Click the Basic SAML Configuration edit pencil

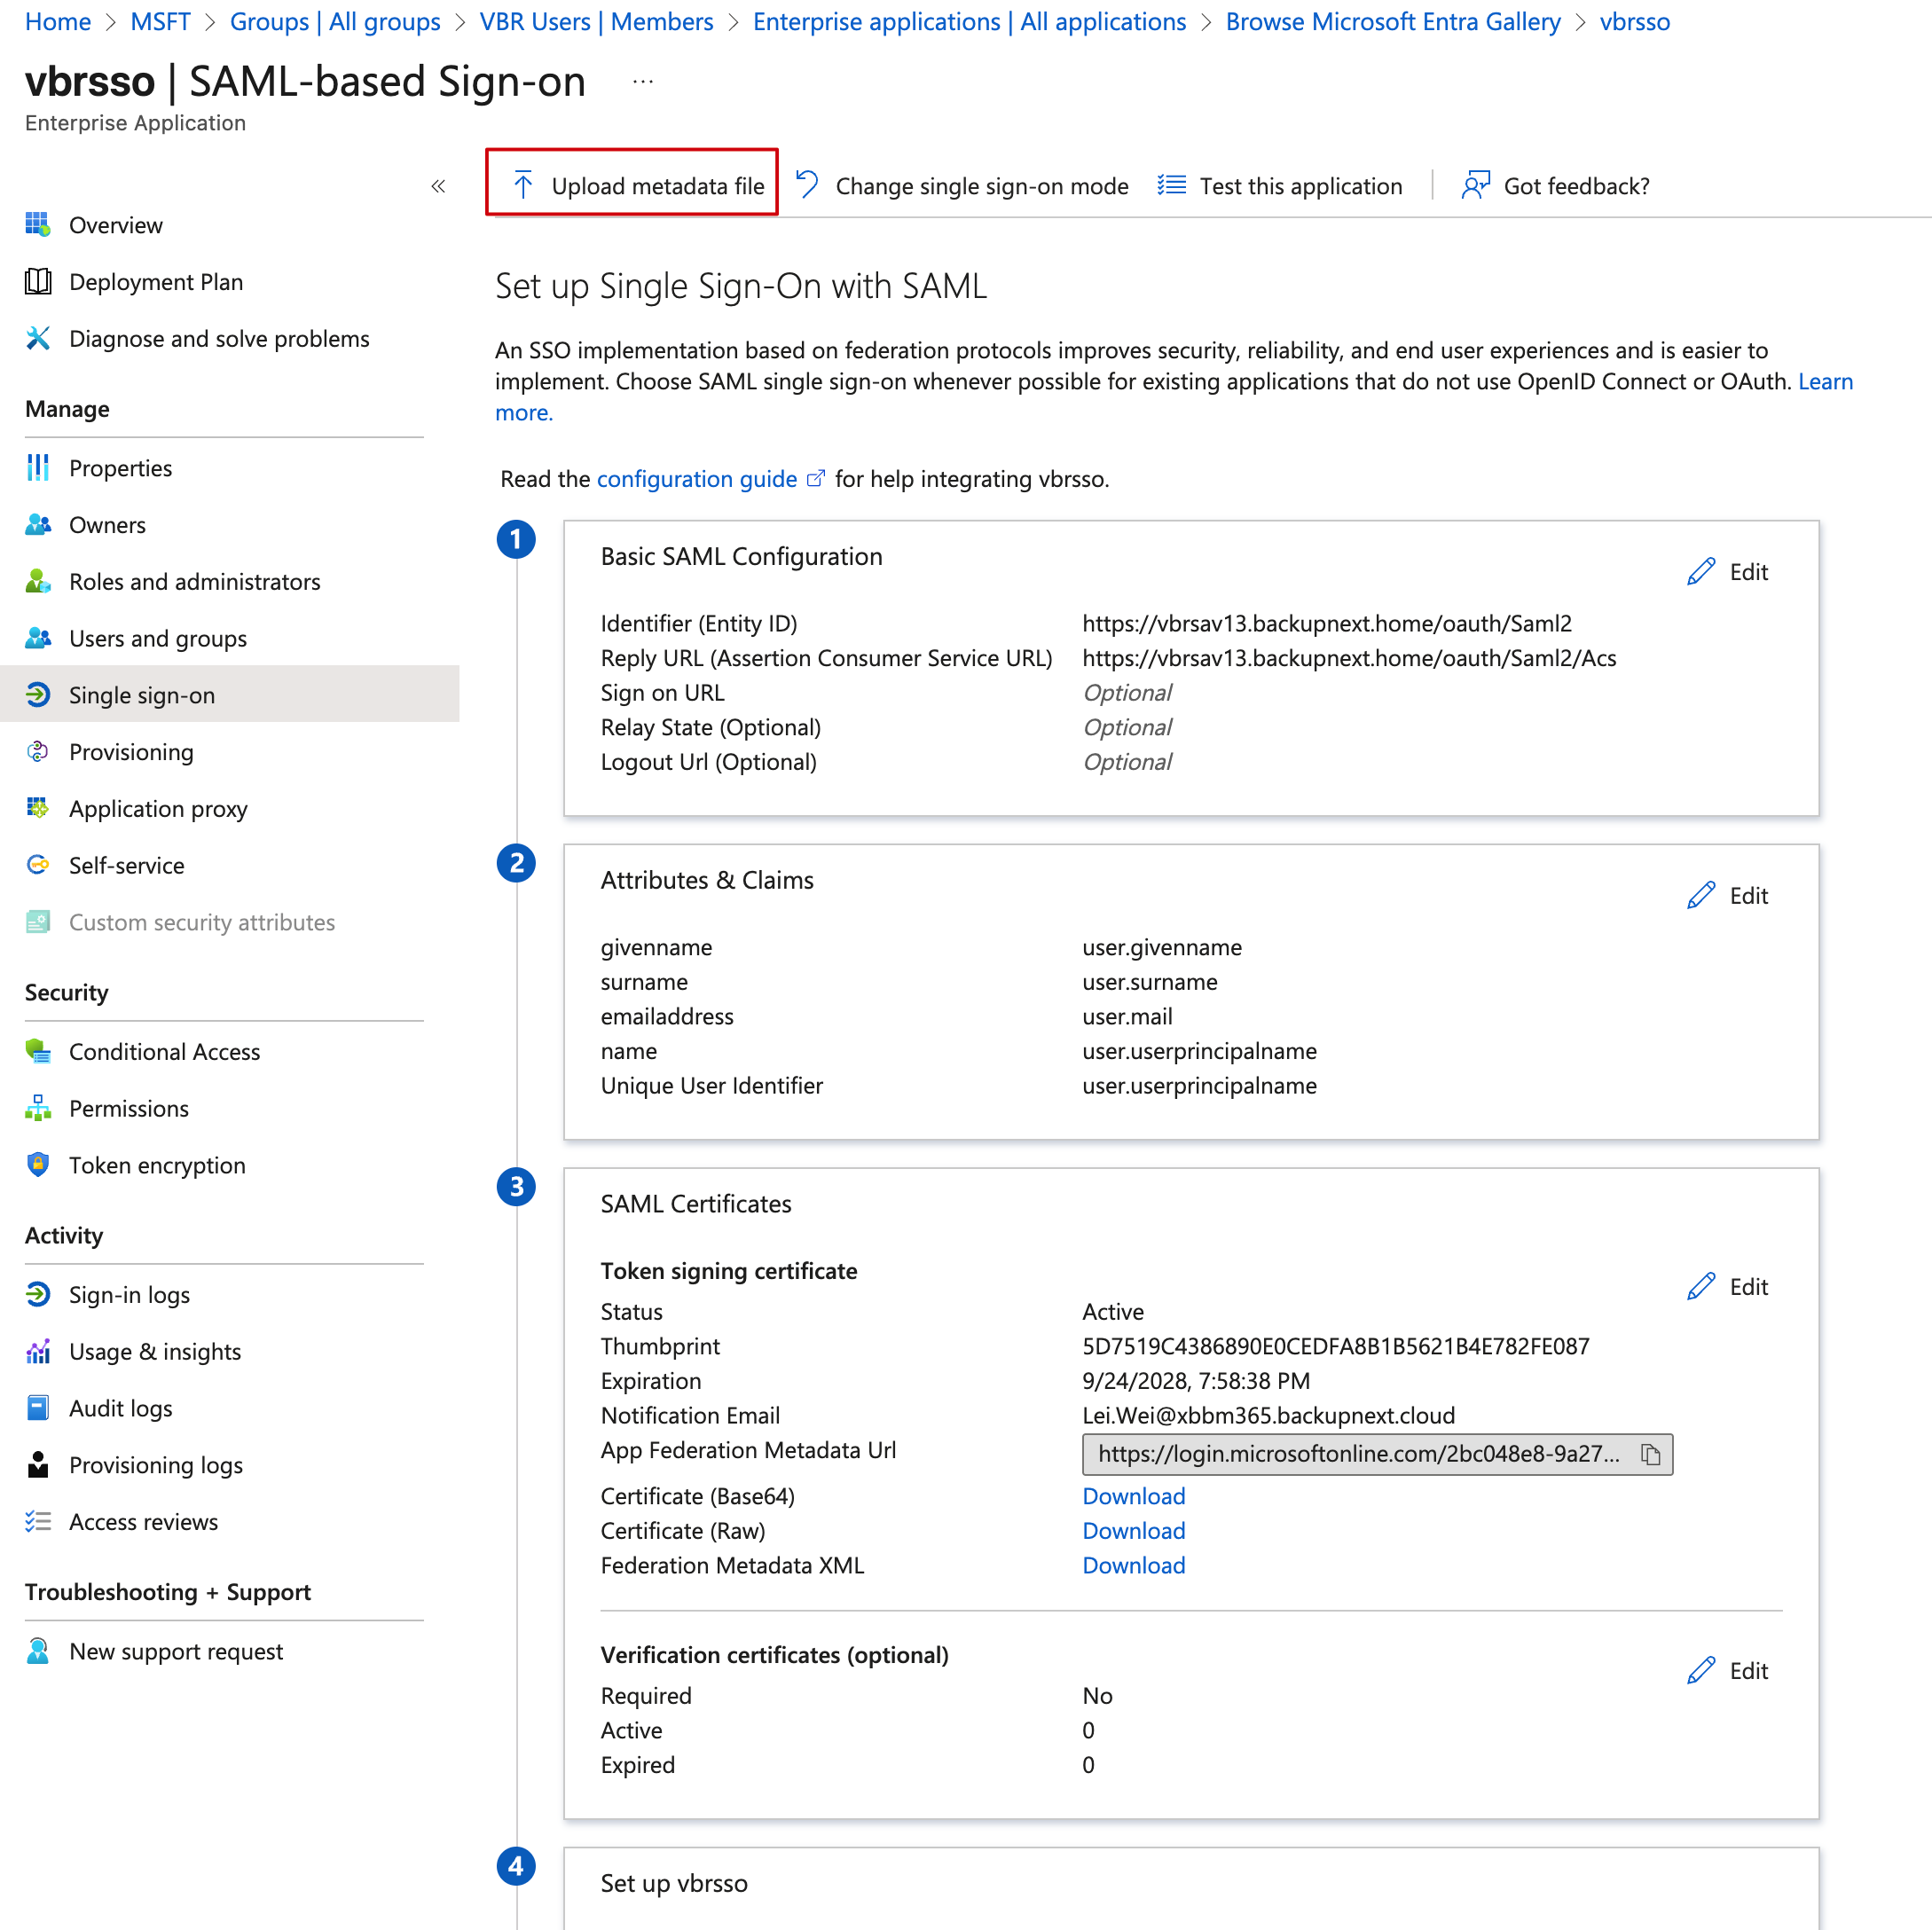[1700, 572]
